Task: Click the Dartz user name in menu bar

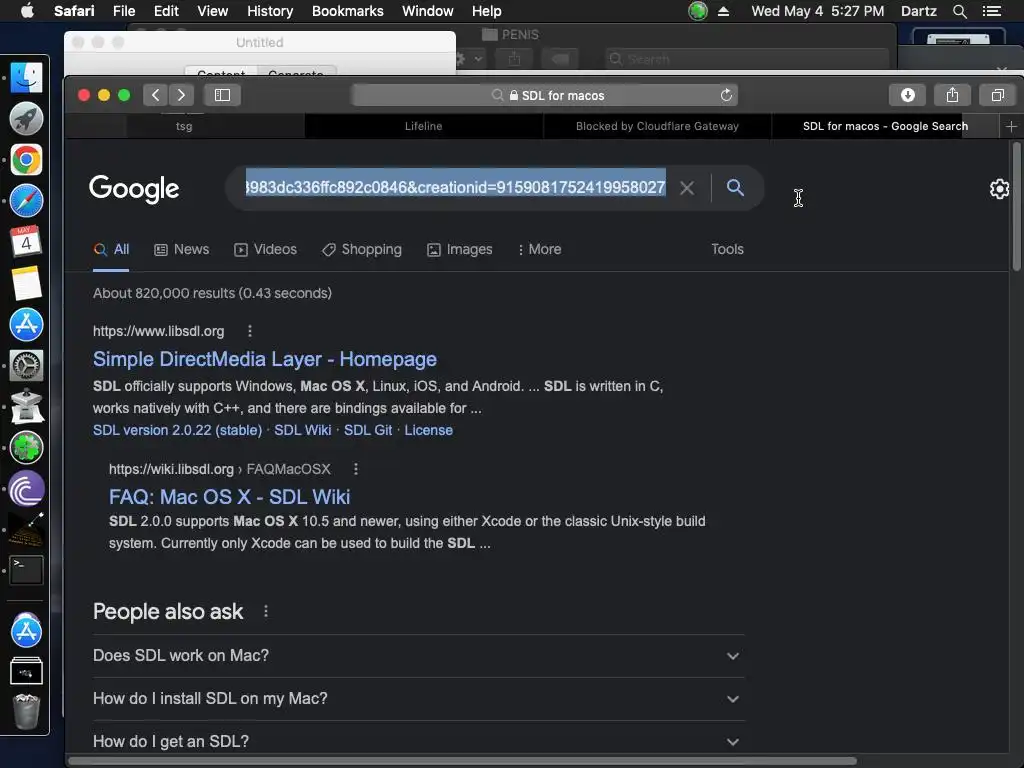Action: tap(918, 11)
